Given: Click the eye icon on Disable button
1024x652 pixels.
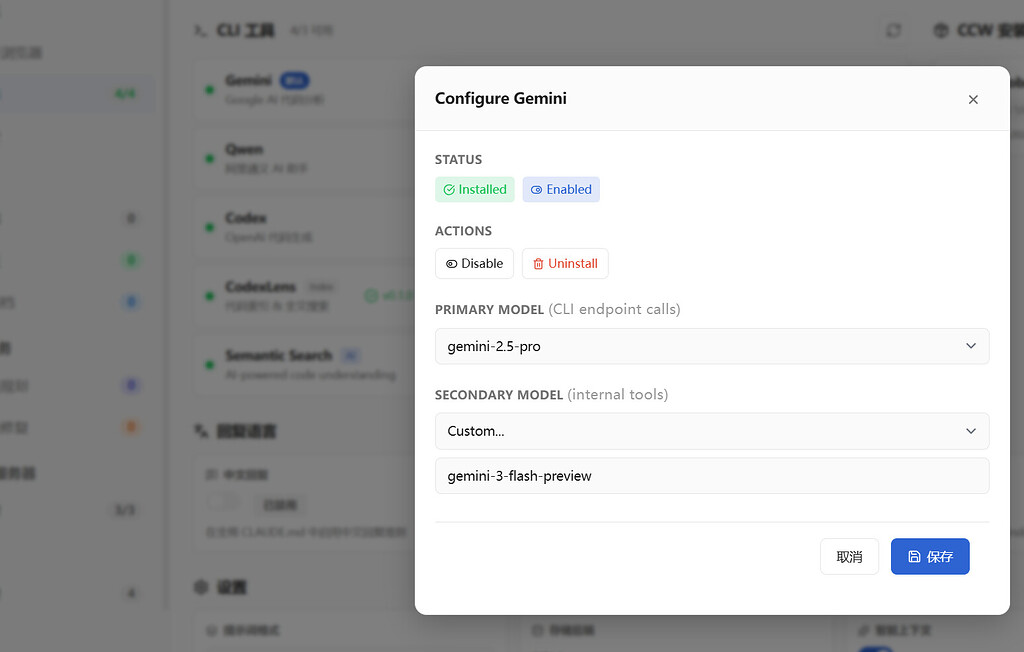Looking at the screenshot, I should pos(451,264).
